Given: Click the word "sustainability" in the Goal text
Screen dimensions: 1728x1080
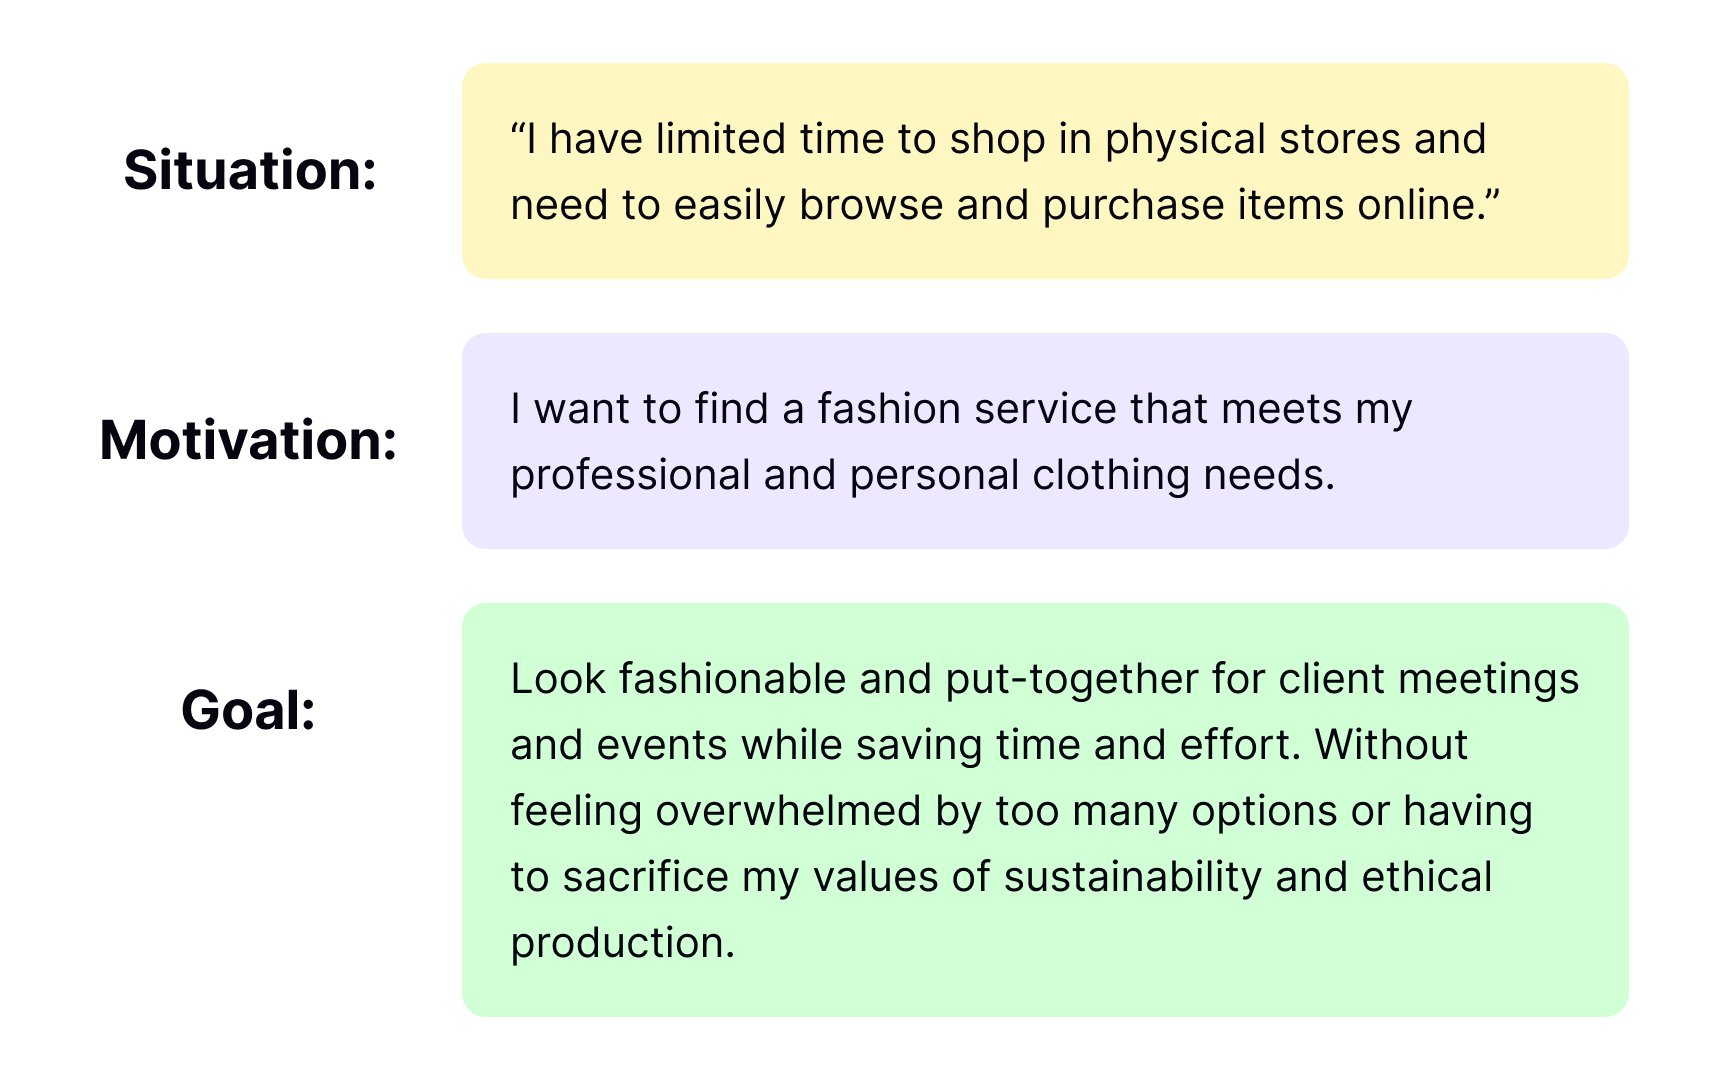Looking at the screenshot, I should click(x=1133, y=877).
